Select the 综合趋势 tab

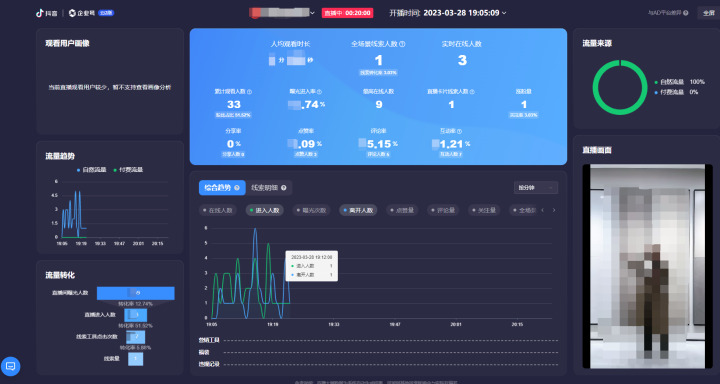tap(222, 188)
